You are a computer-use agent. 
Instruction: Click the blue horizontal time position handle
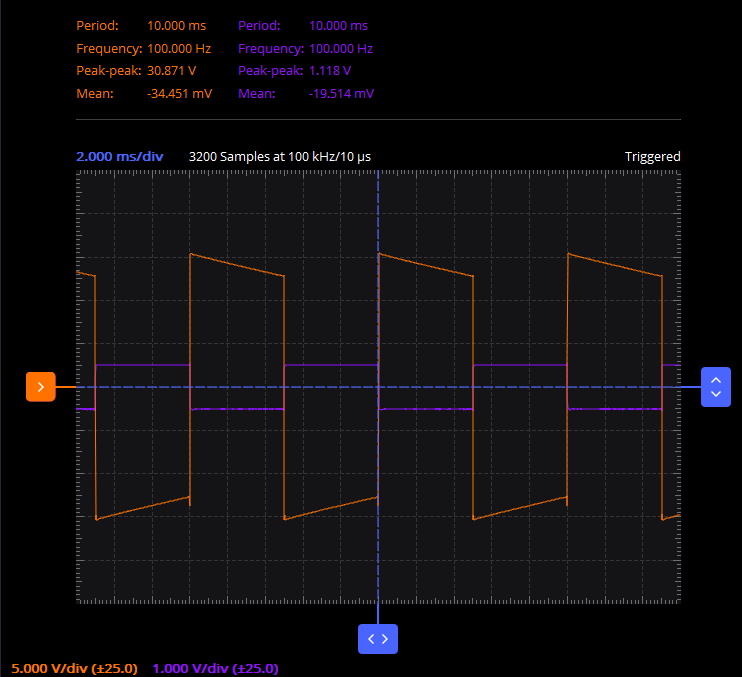(x=378, y=639)
